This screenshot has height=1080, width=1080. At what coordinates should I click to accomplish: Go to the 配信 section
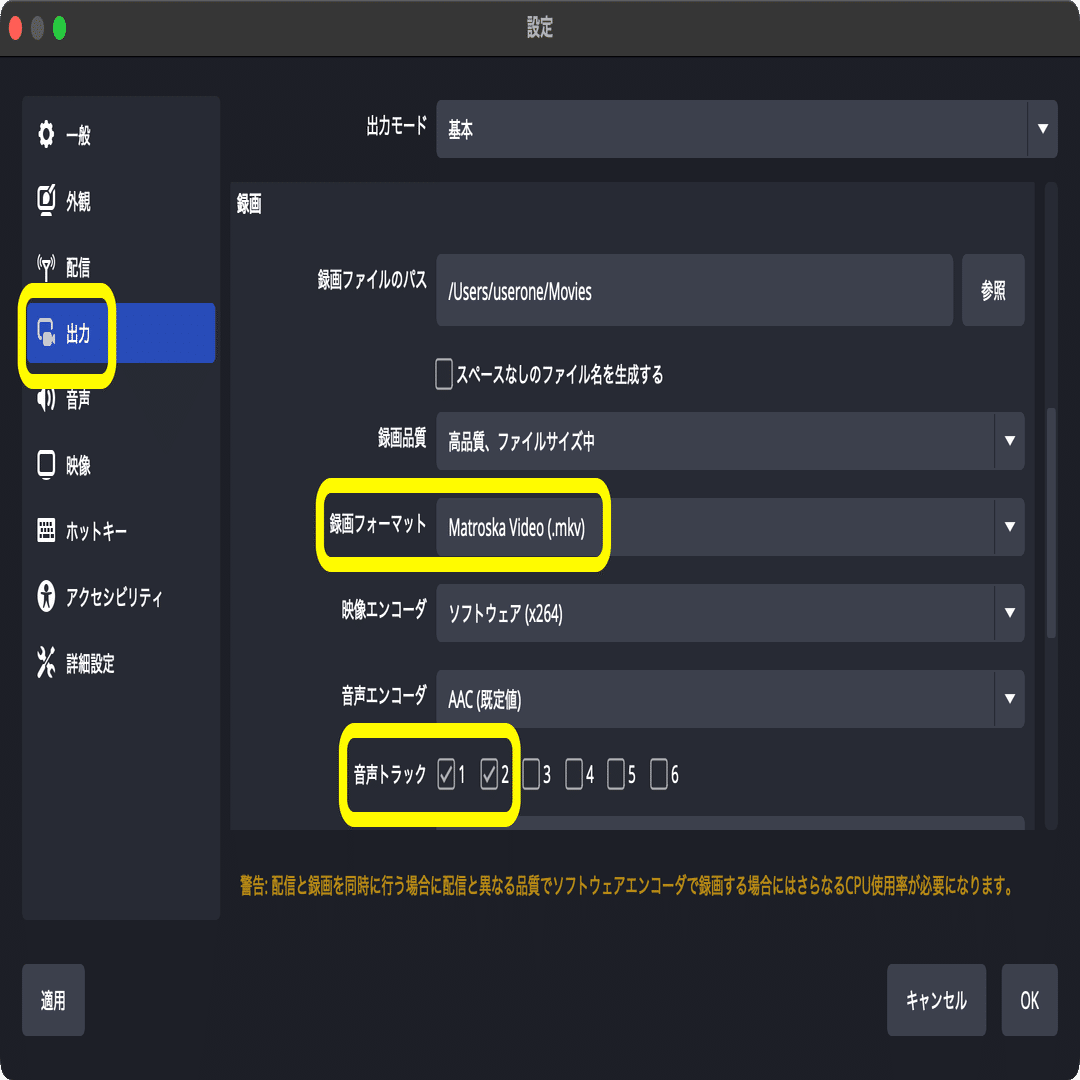79,267
